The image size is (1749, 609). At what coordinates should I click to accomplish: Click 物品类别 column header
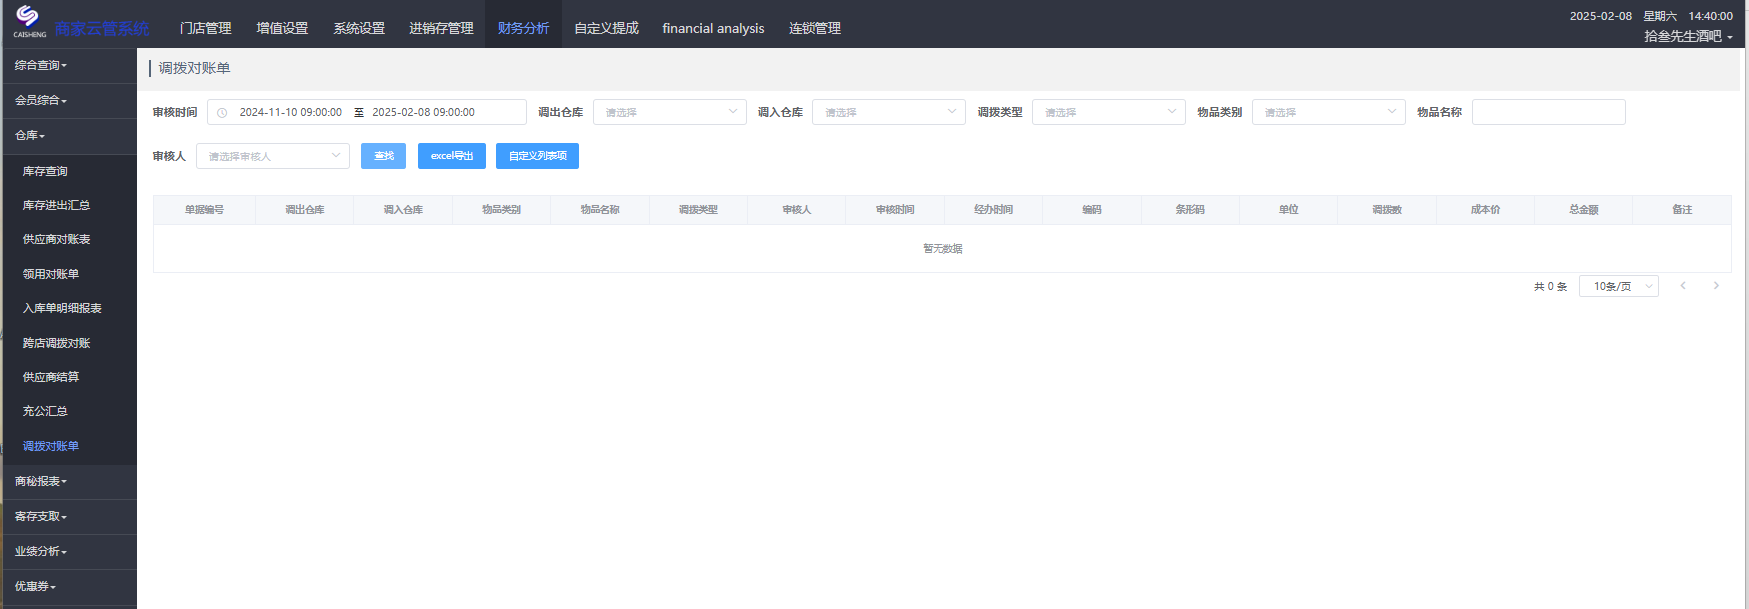tap(501, 210)
